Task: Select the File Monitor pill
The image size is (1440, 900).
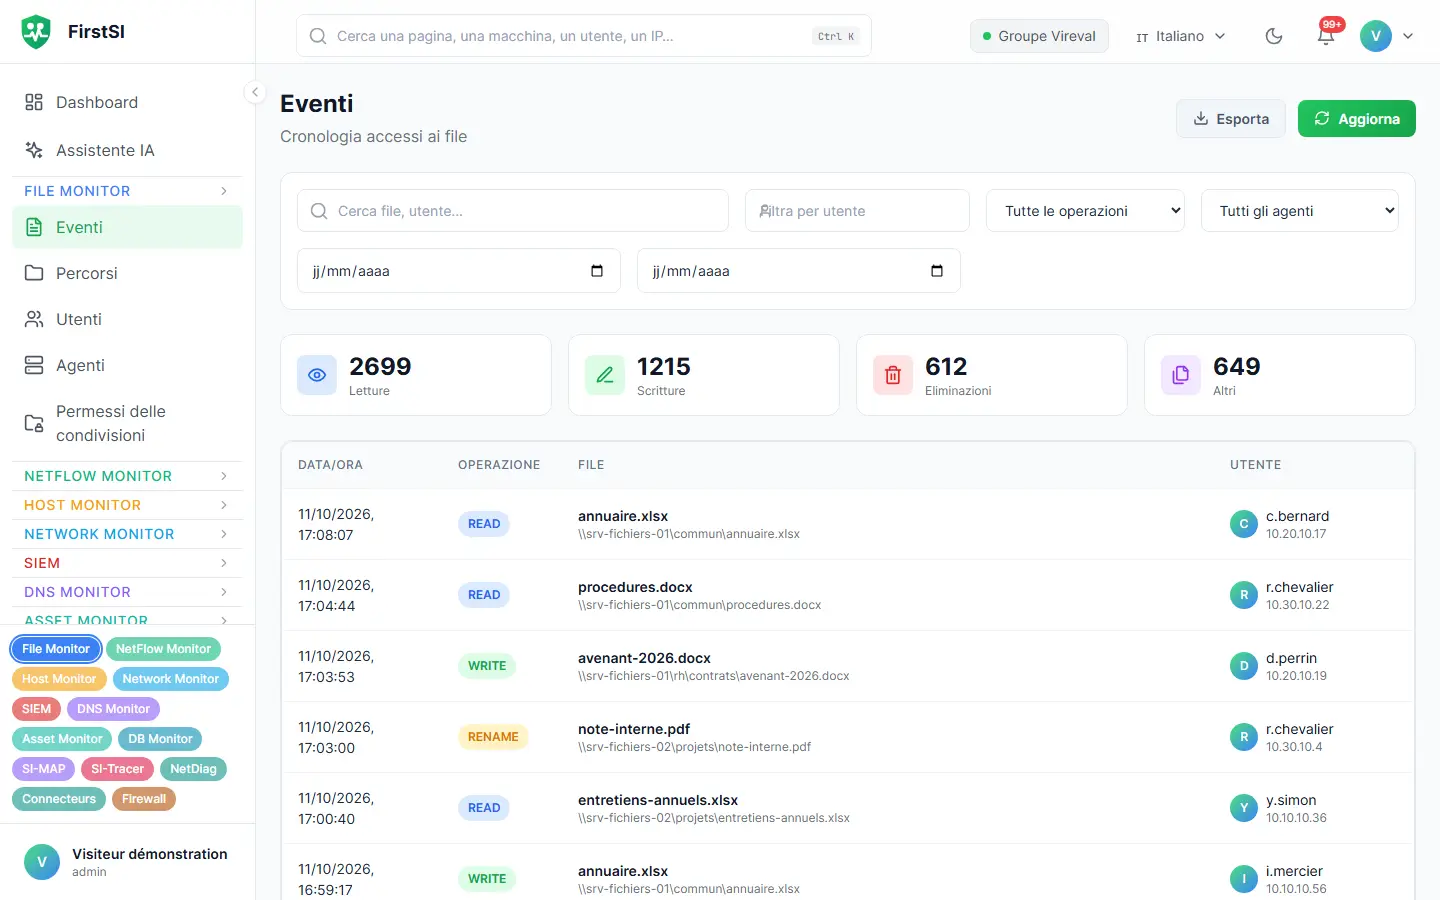Action: (56, 649)
